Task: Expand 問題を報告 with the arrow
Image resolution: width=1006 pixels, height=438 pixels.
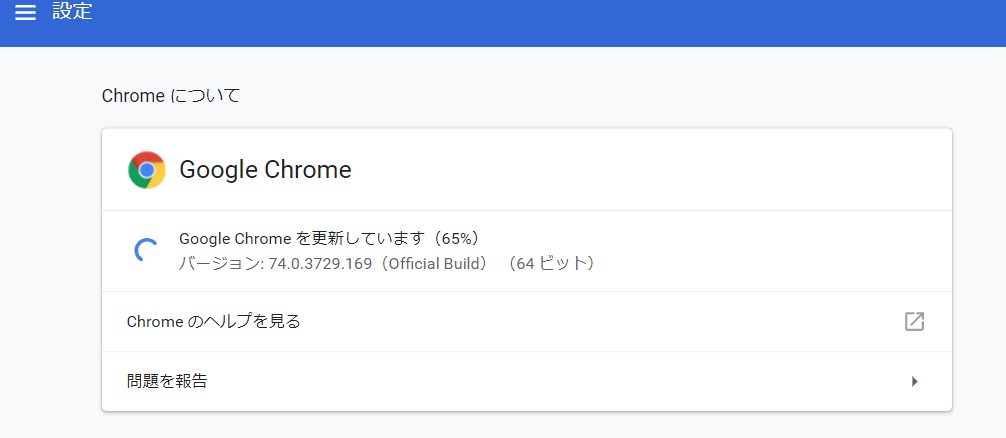Action: [x=914, y=381]
